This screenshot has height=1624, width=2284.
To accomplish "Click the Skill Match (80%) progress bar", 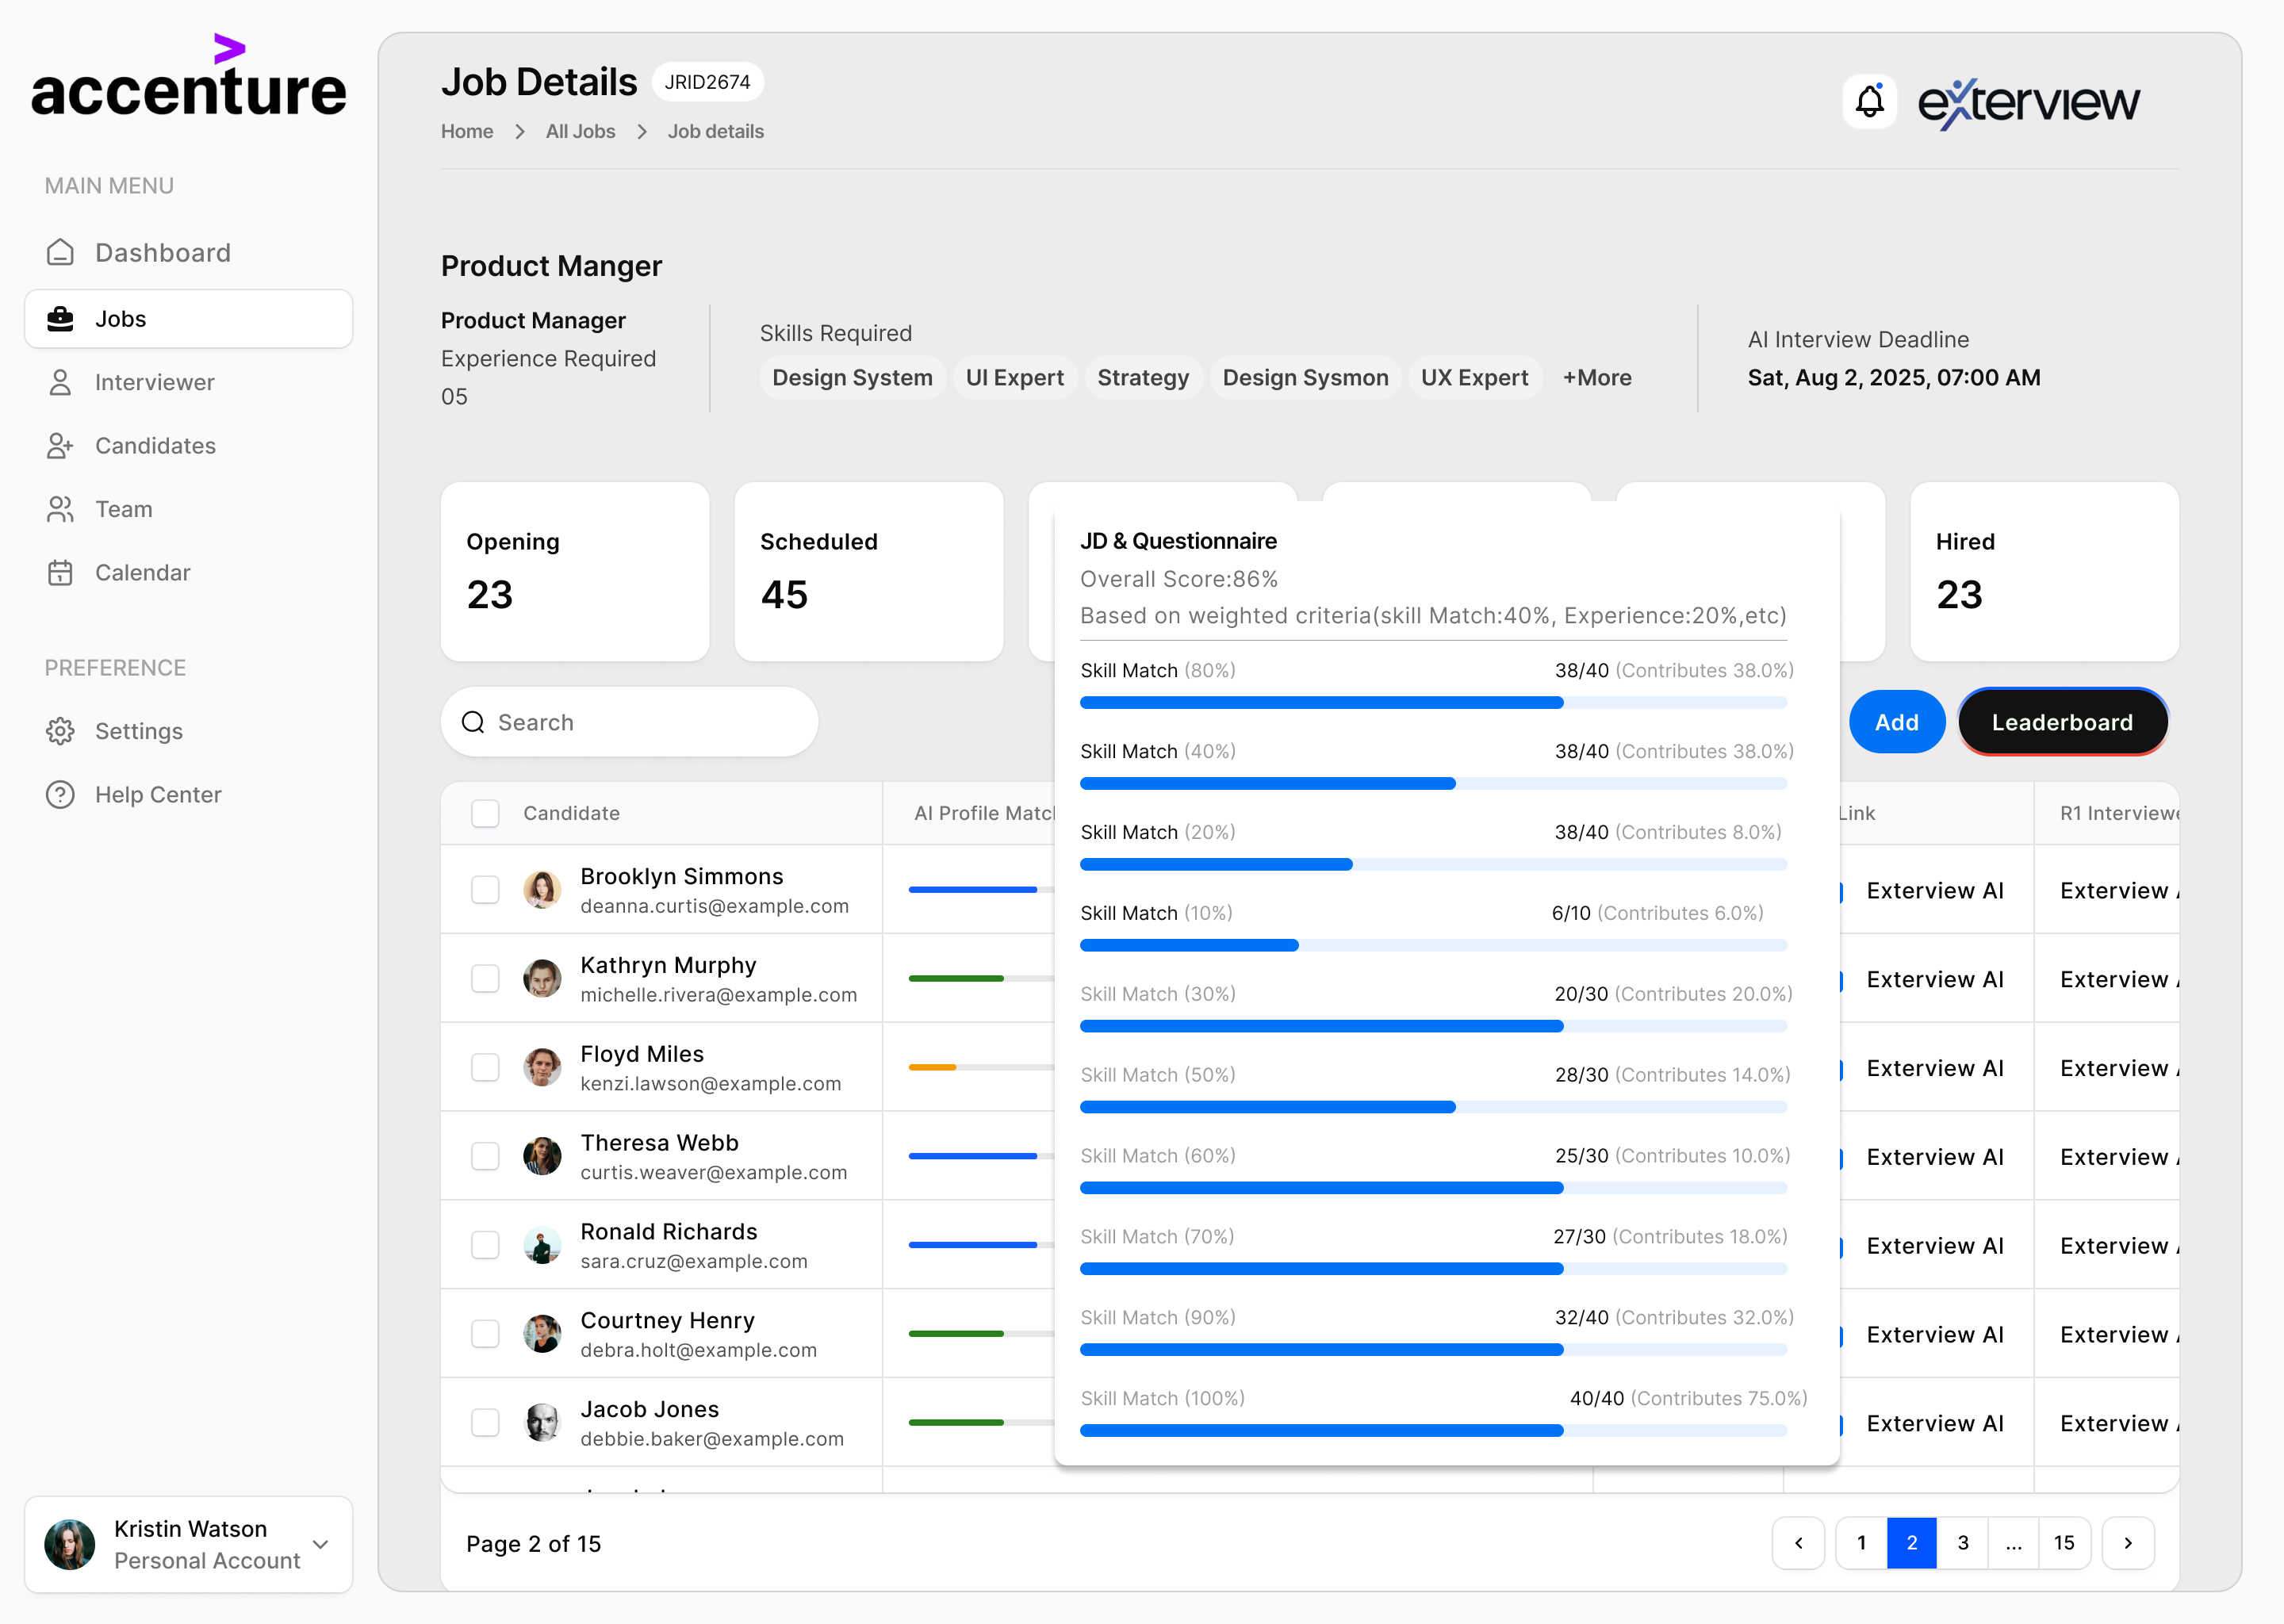I will tap(1432, 703).
